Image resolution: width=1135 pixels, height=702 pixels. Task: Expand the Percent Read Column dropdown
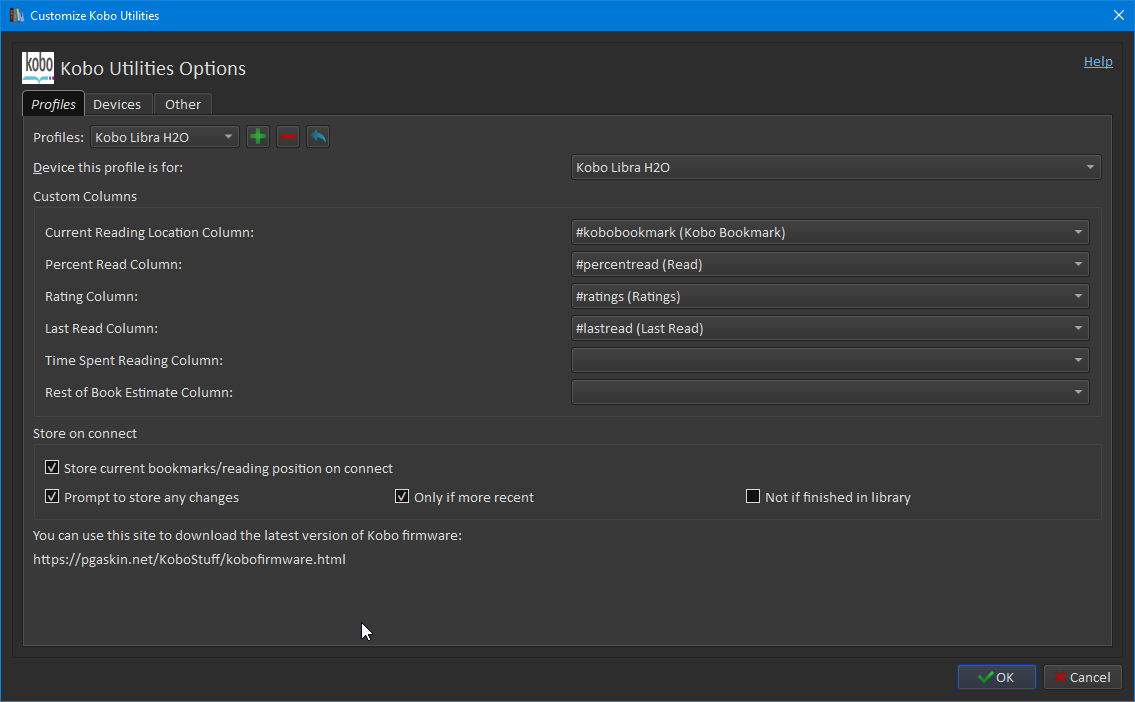click(830, 264)
